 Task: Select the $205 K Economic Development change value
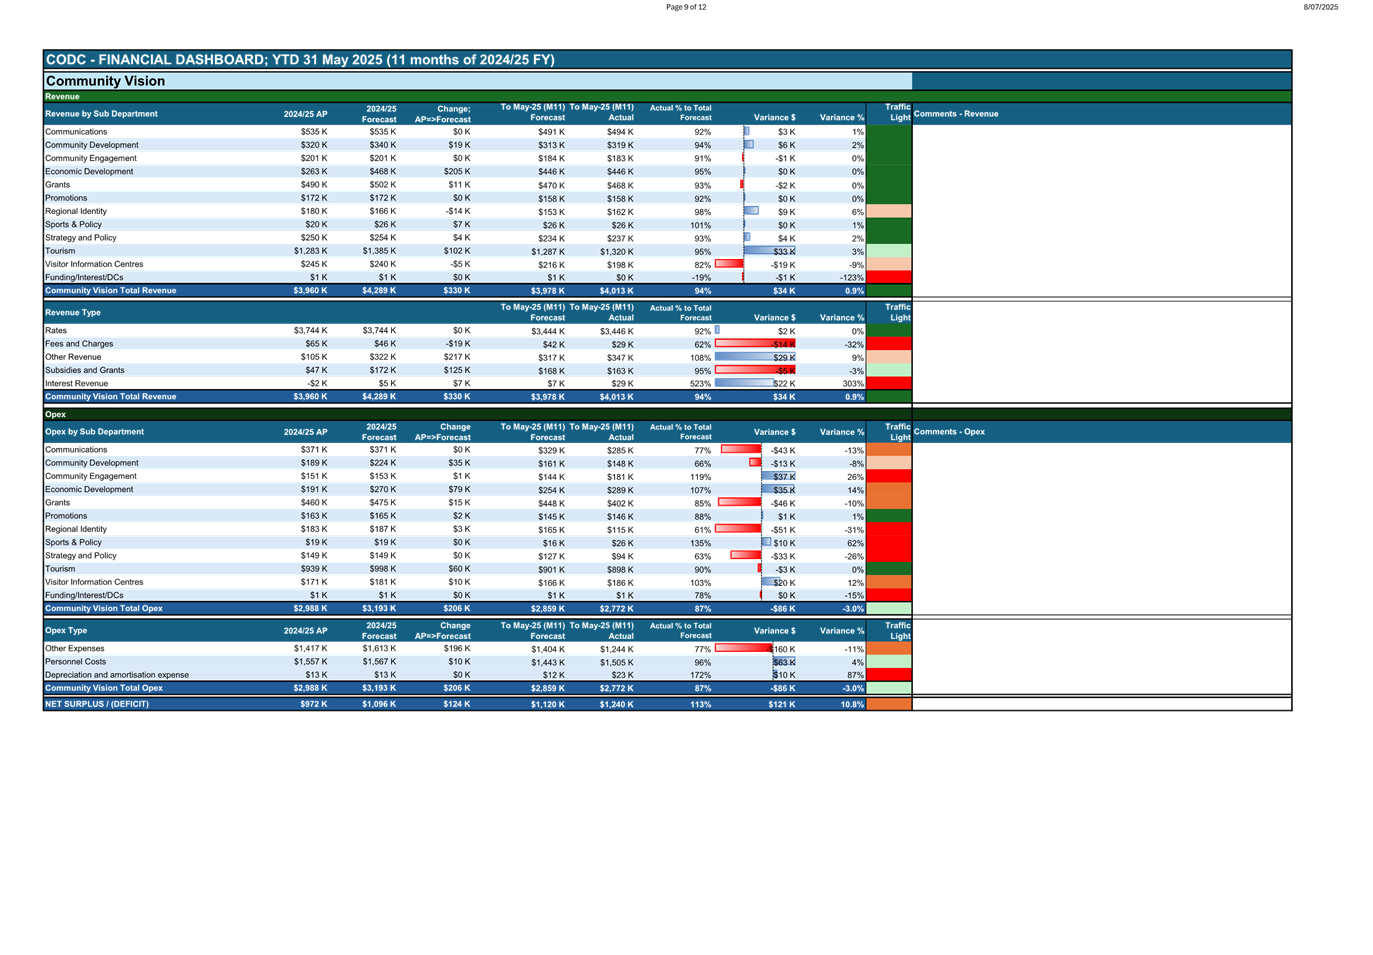click(457, 172)
